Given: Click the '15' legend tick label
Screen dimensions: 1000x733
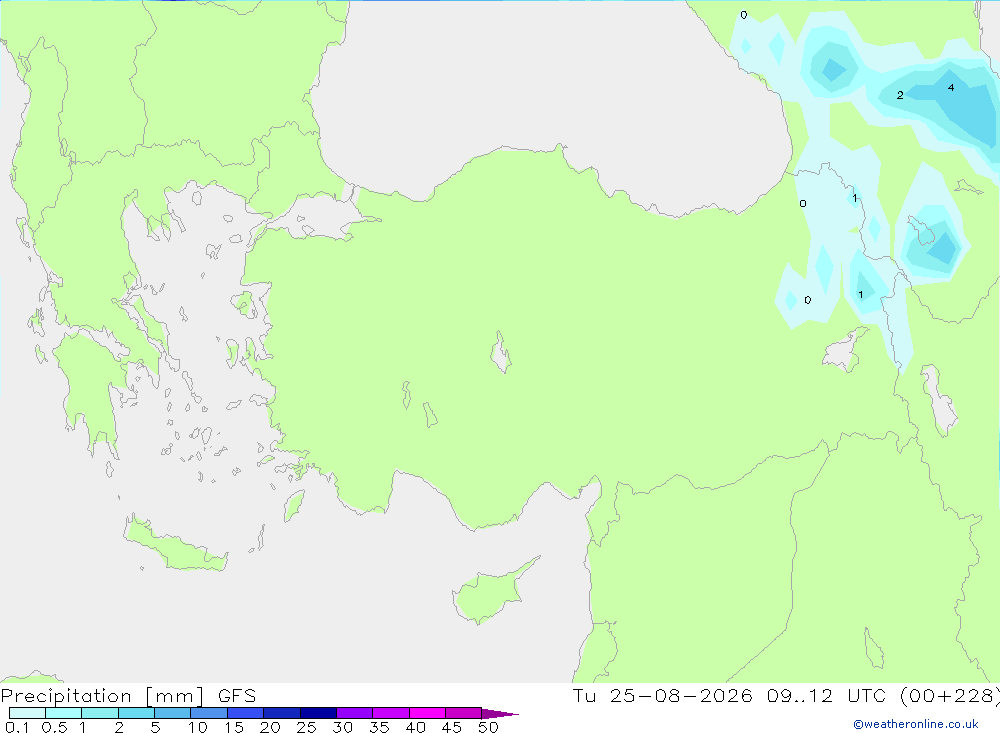Looking at the screenshot, I should point(234,727).
